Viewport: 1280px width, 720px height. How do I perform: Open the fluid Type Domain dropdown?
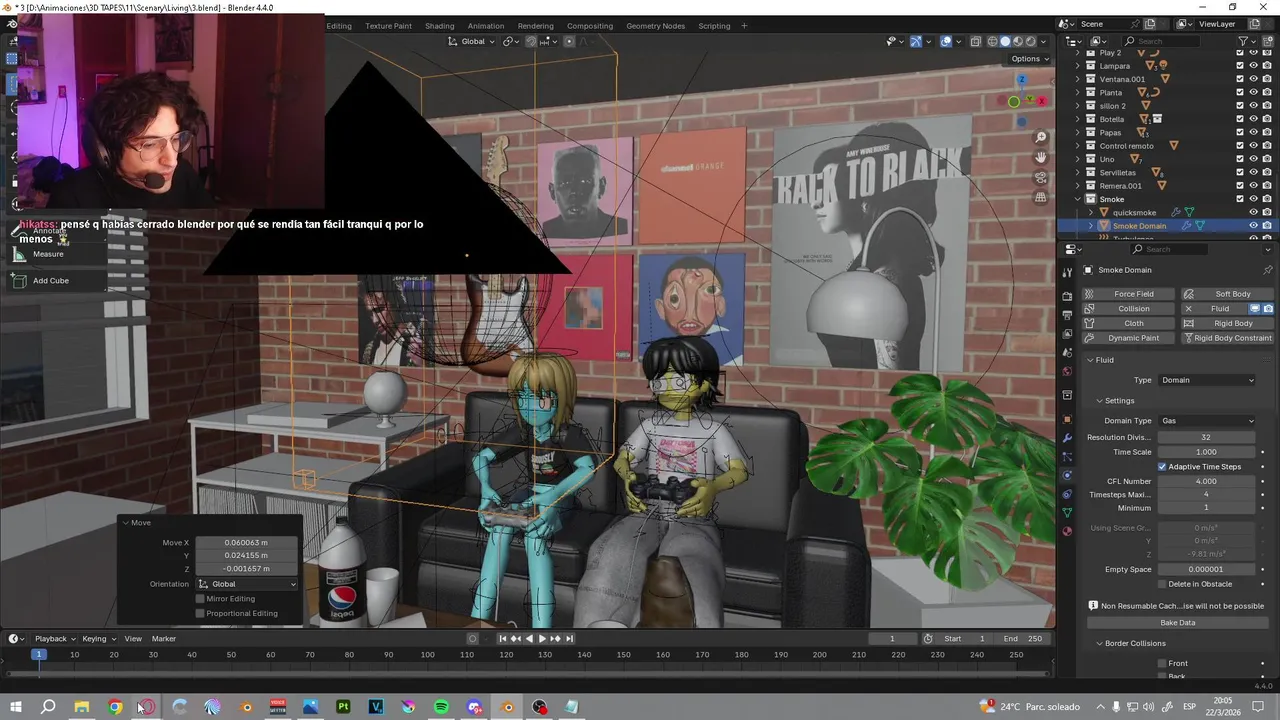(1206, 380)
